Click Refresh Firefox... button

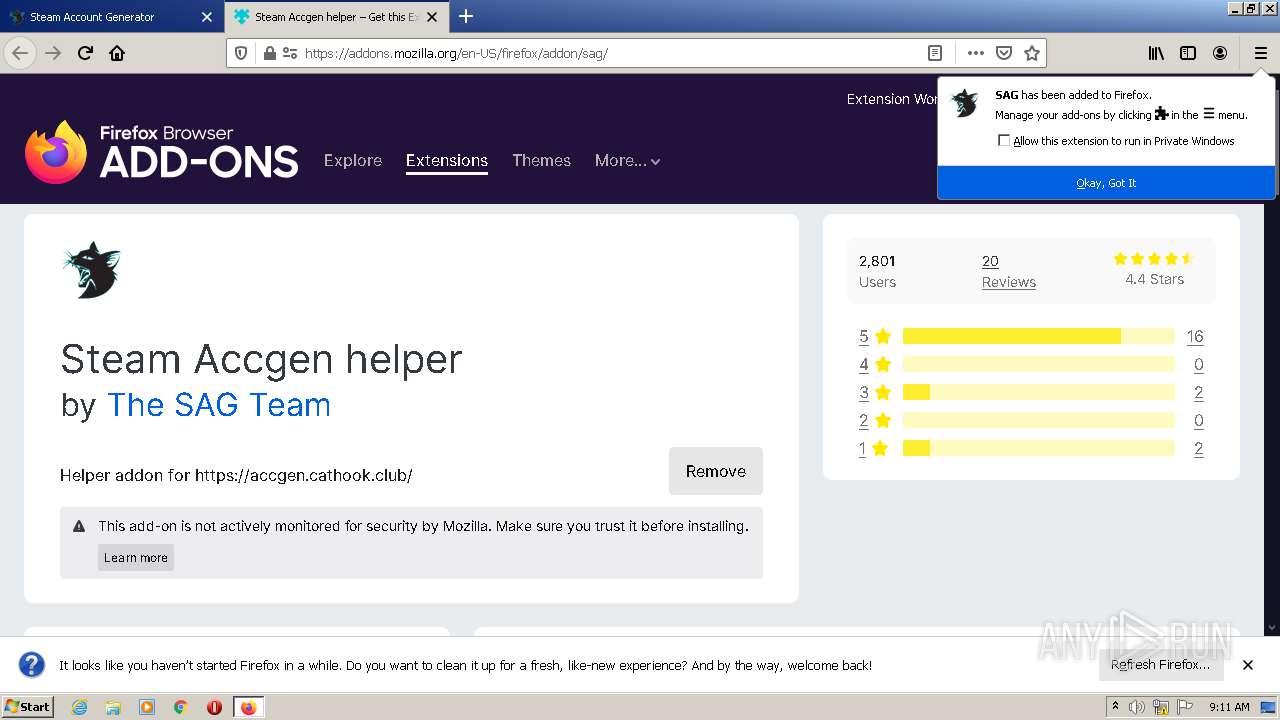coord(1160,665)
